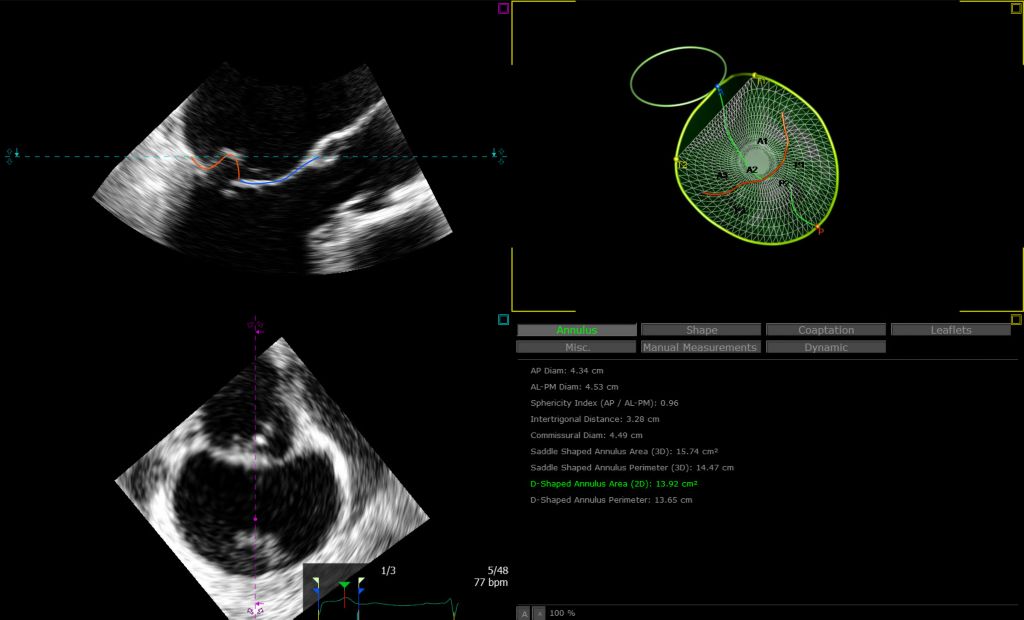Select 'Commissural Diam: 4.49 cm' row
The height and width of the screenshot is (620, 1024).
point(586,435)
